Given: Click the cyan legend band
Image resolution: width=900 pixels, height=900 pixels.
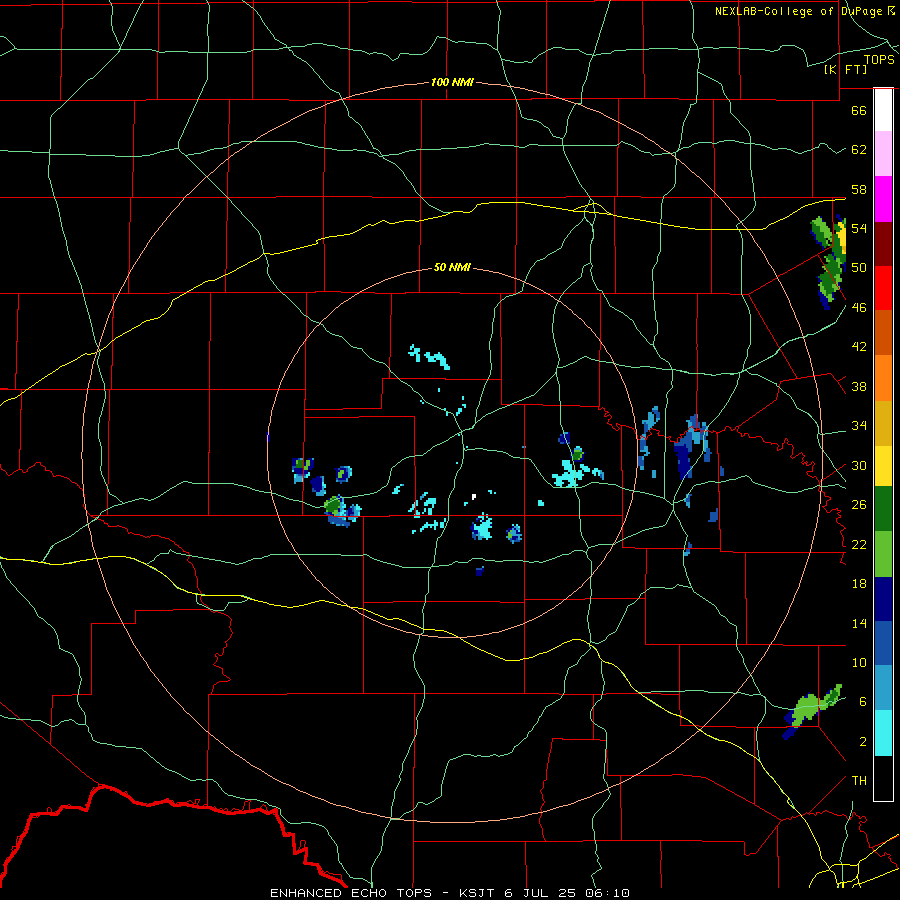Looking at the screenshot, I should (x=883, y=733).
